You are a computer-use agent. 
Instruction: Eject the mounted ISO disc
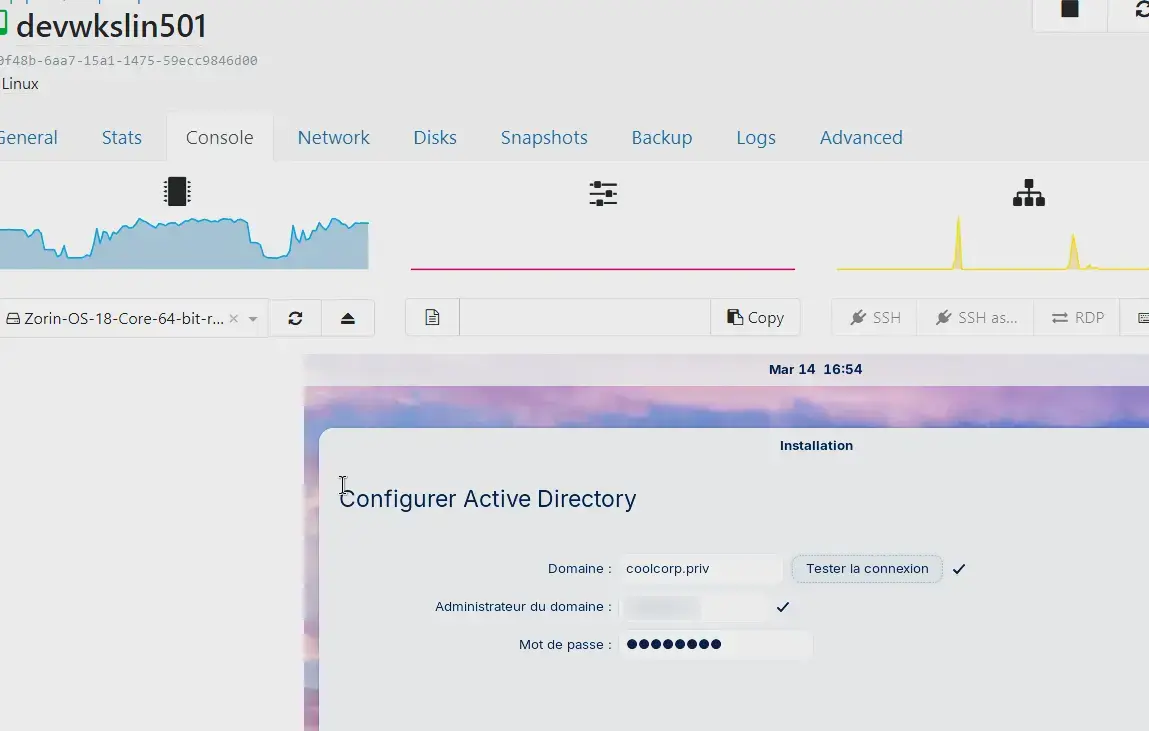click(347, 318)
